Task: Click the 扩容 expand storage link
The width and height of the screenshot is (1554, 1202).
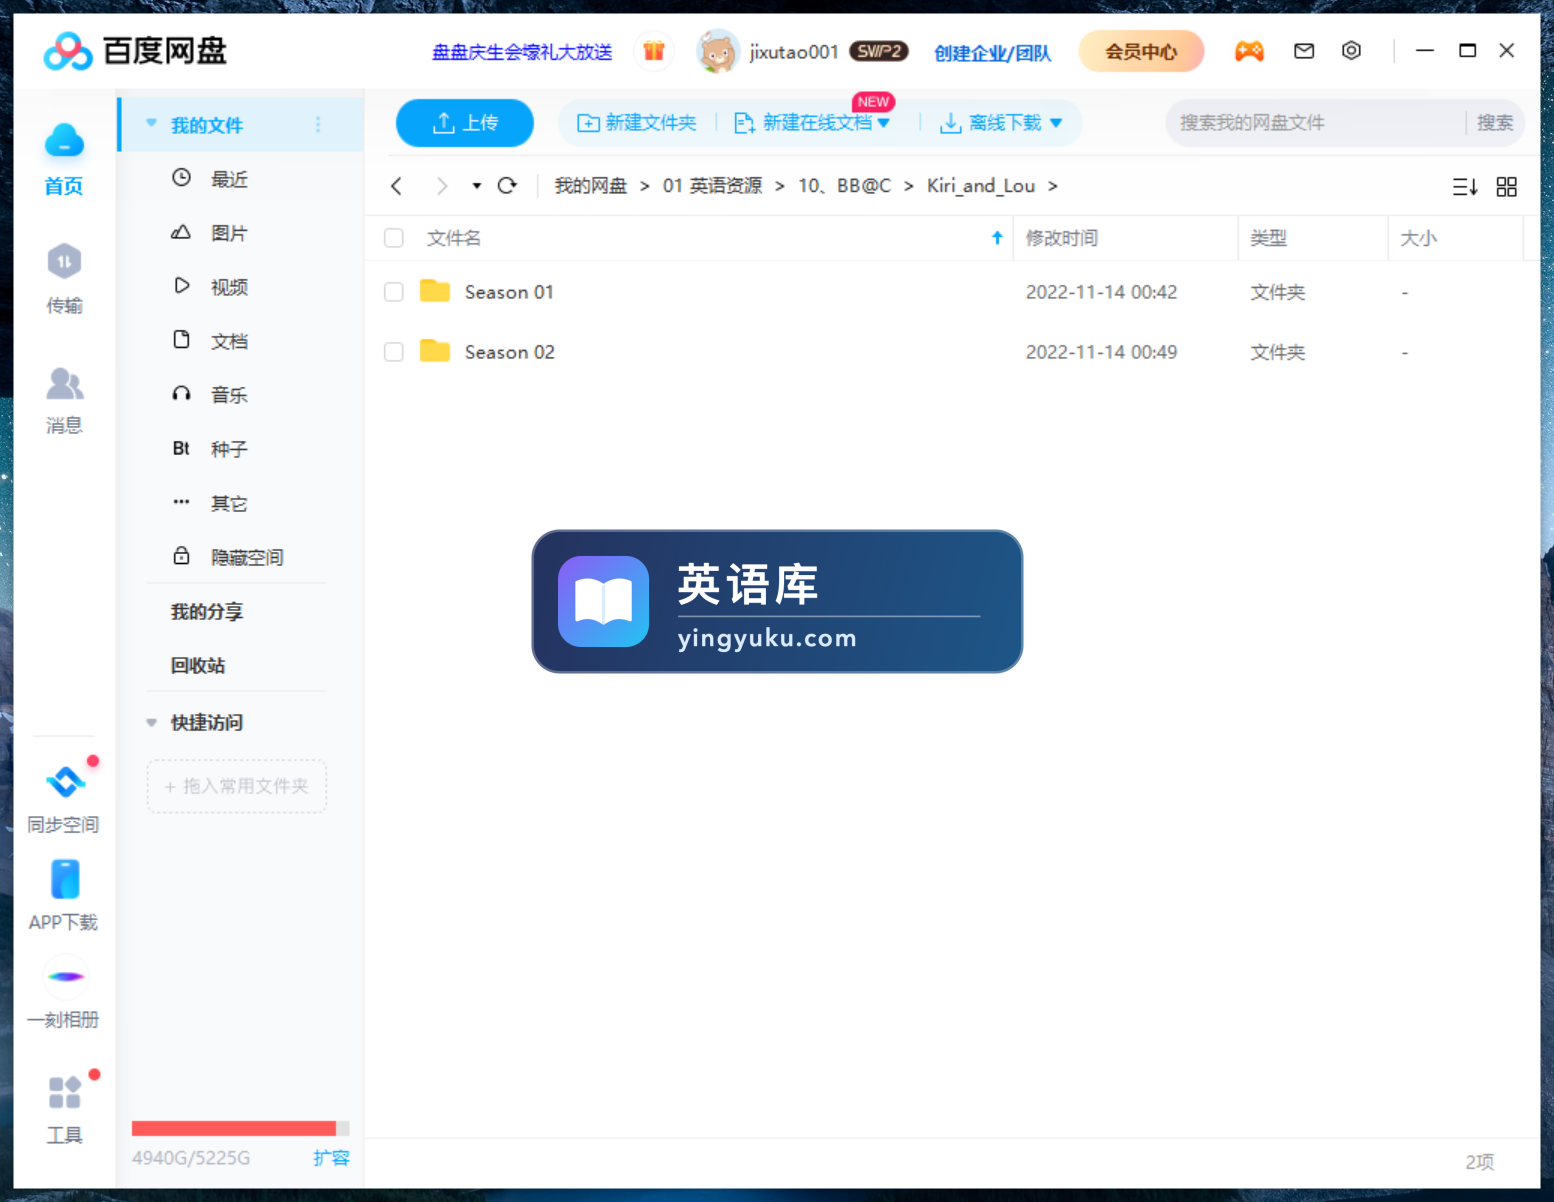Action: click(x=331, y=1158)
